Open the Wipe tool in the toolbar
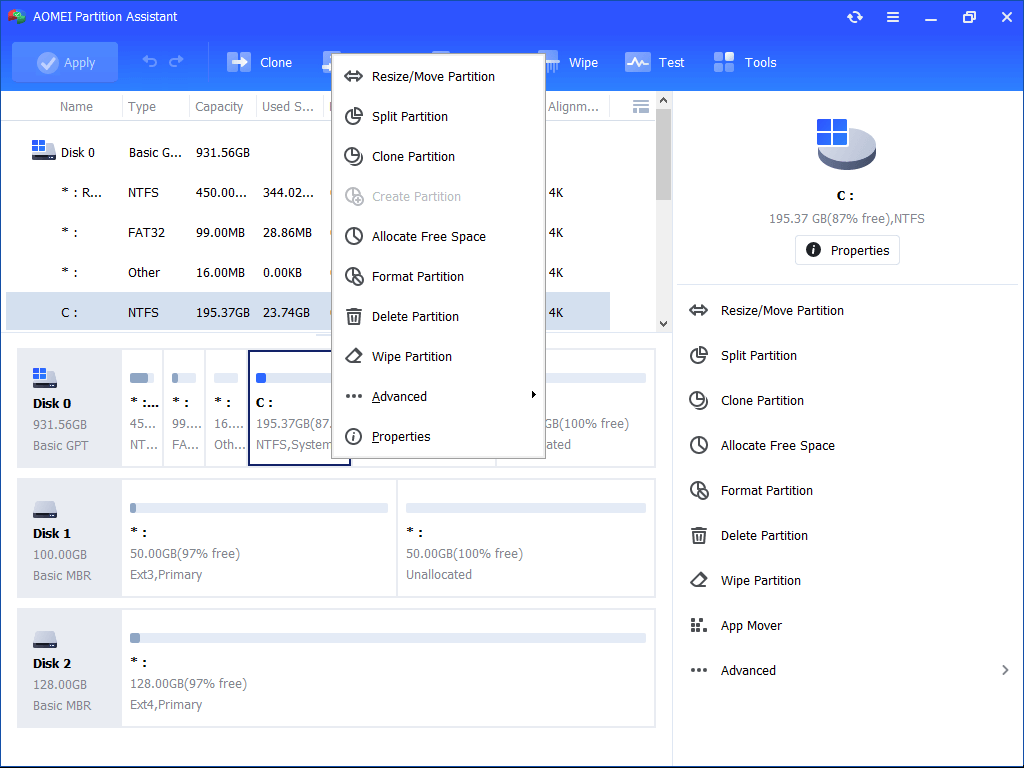This screenshot has height=768, width=1024. point(569,62)
